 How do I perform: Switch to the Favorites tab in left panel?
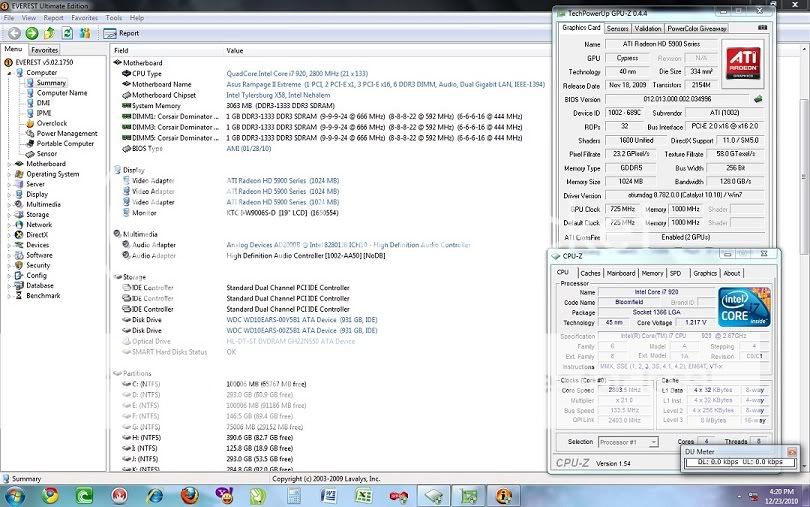[x=44, y=50]
